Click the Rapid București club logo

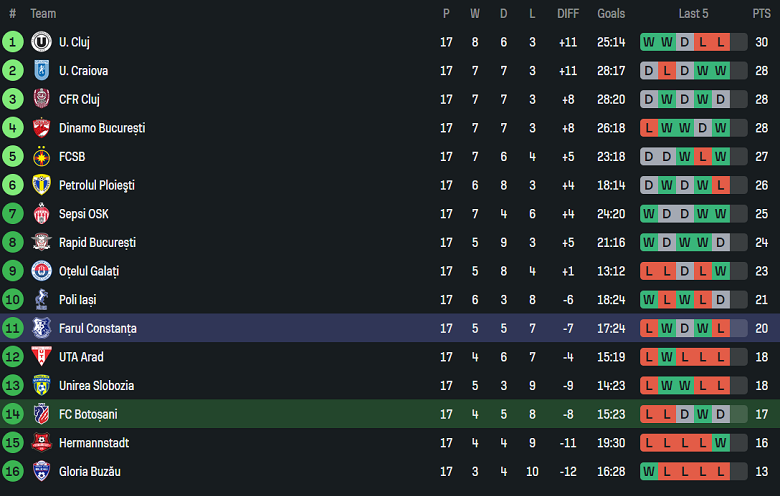(41, 243)
